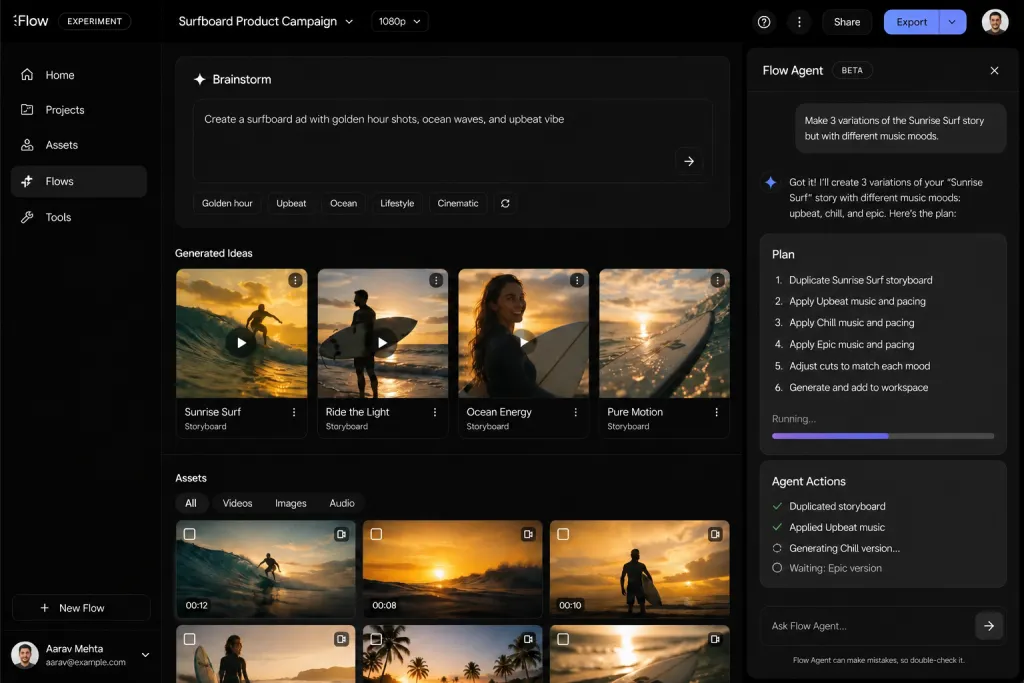The image size is (1024, 683).
Task: Click the Export button
Action: (912, 22)
